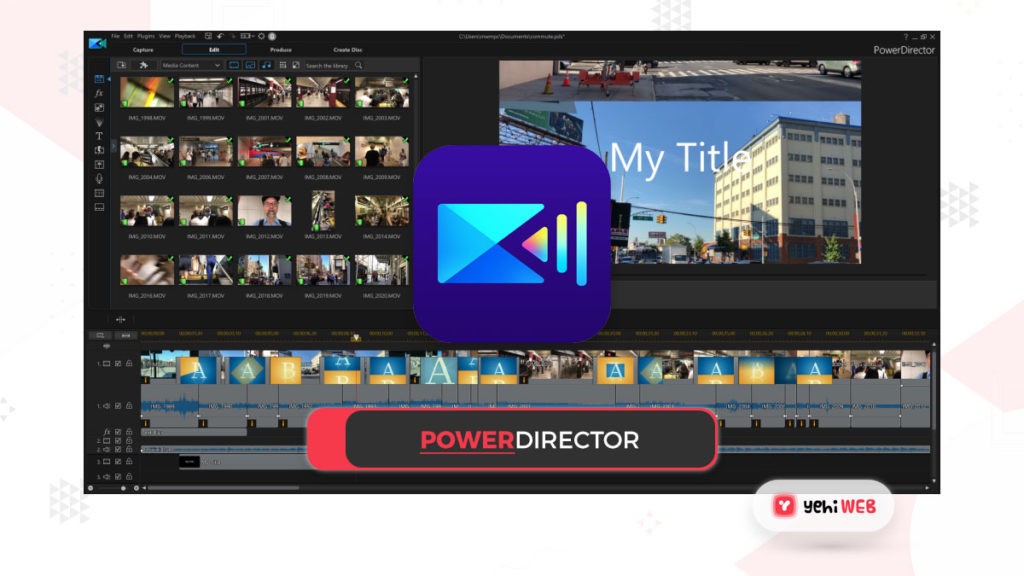Viewport: 1024px width, 576px height.
Task: Click the timeline zoom slider
Action: point(124,488)
